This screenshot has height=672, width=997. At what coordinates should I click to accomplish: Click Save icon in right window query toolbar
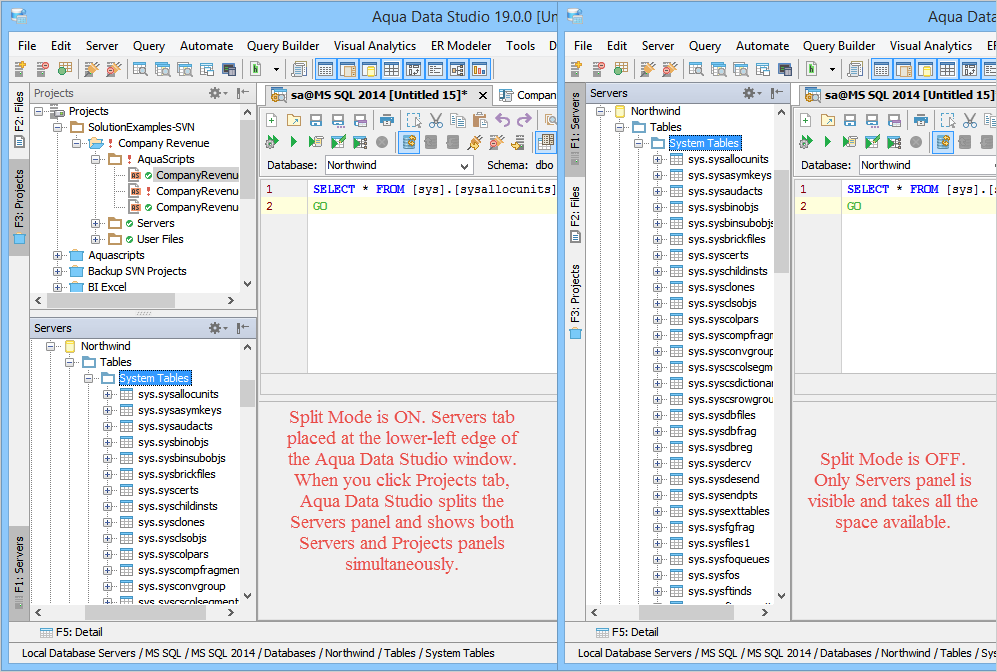pos(850,120)
